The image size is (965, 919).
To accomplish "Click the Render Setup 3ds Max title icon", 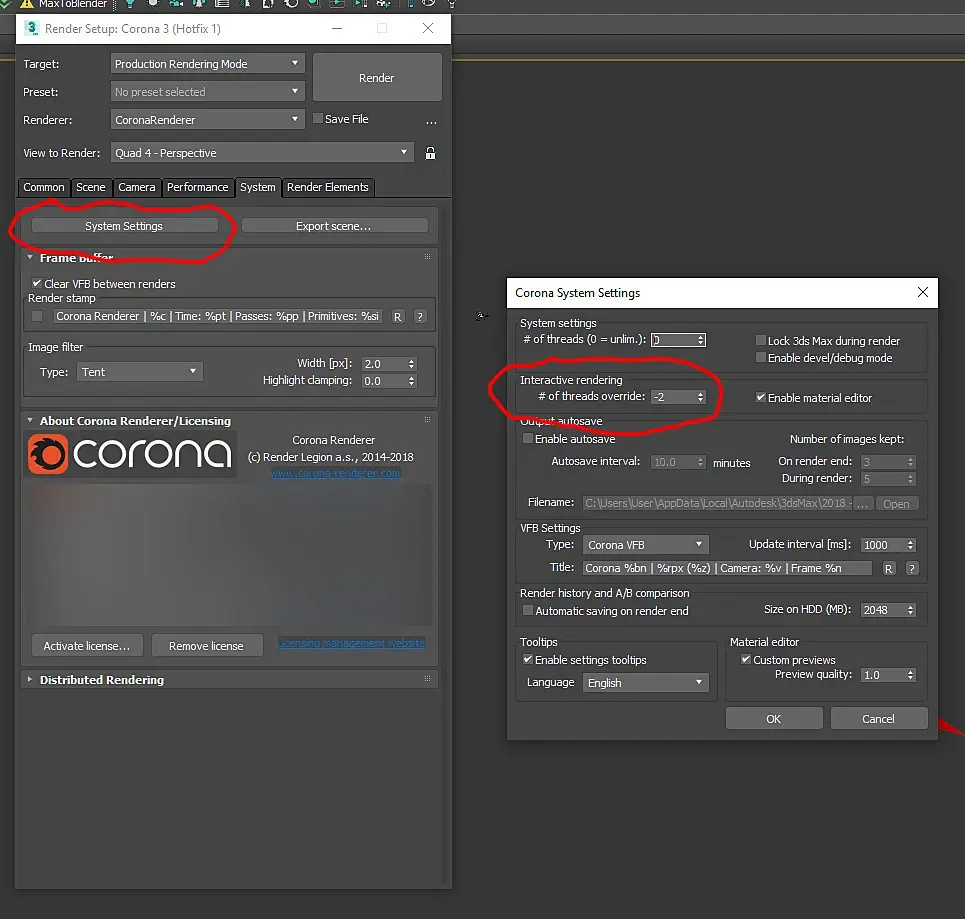I will 31,28.
